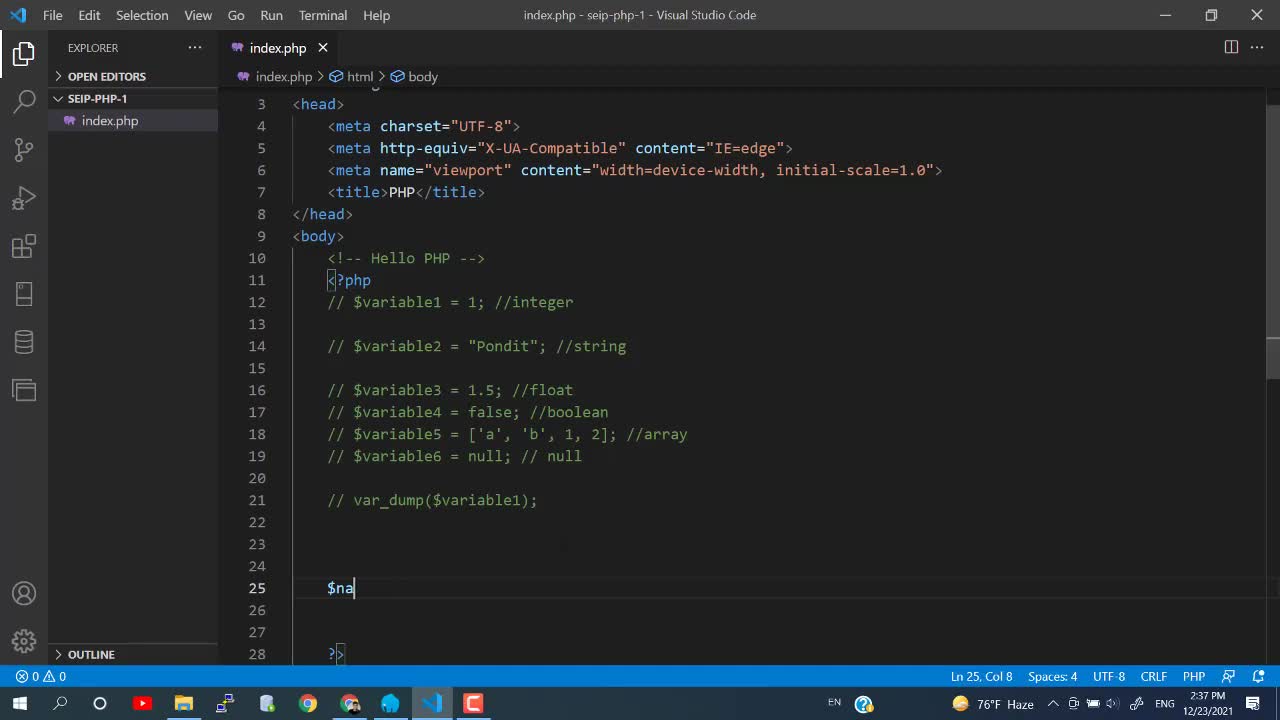The width and height of the screenshot is (1280, 720).
Task: Open editor More Actions ellipsis
Action: coord(1259,47)
